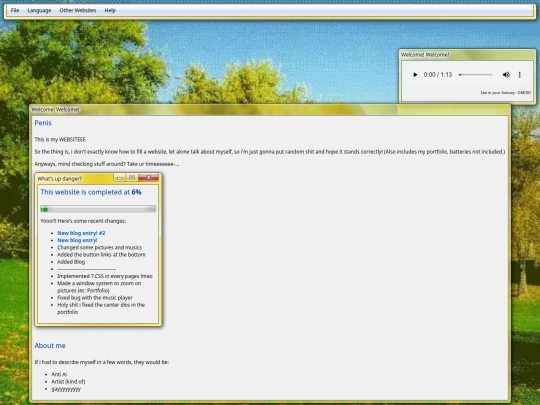
Task: Click the music player window title bar
Action: tap(467, 55)
